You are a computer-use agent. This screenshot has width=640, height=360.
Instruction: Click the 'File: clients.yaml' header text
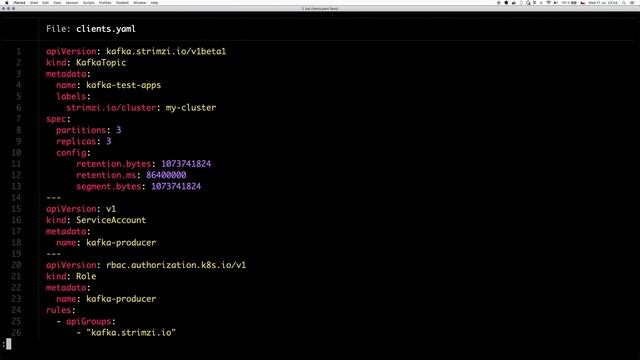[91, 29]
